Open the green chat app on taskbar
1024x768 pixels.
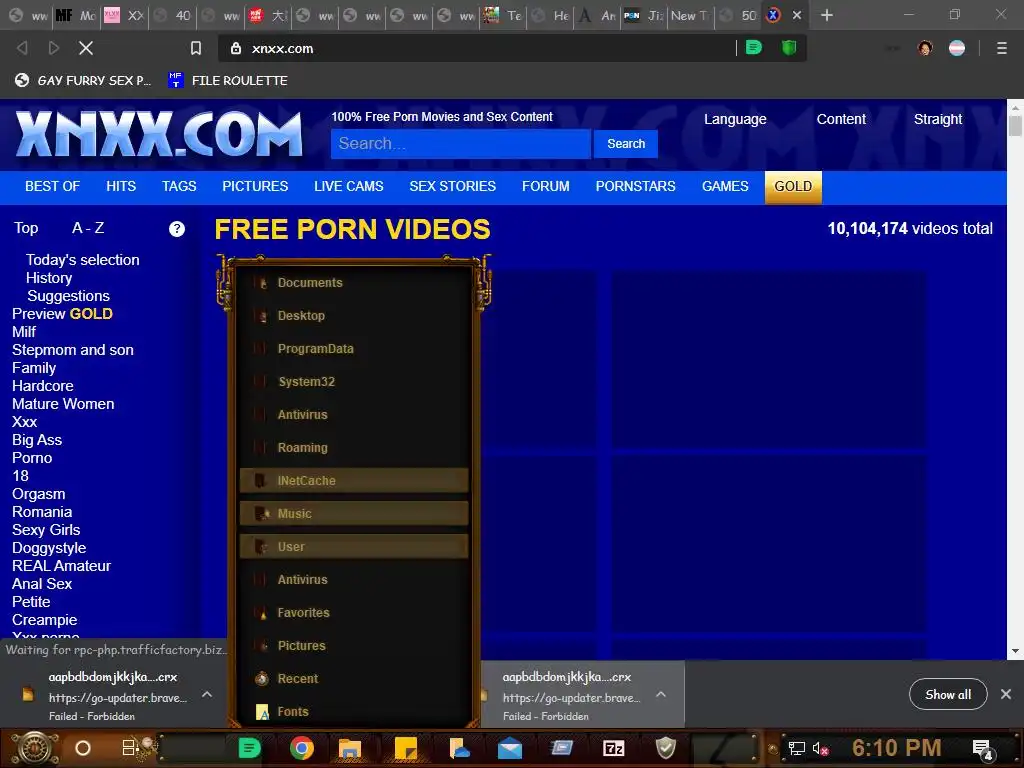click(249, 748)
